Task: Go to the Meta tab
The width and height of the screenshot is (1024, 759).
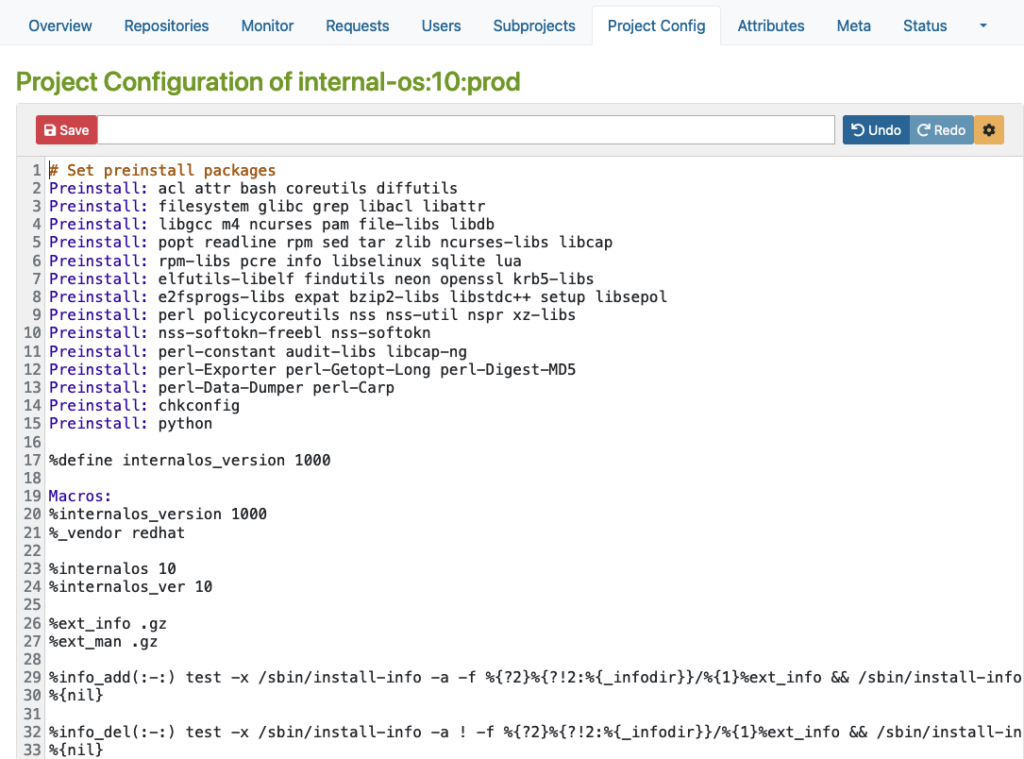Action: (x=854, y=26)
